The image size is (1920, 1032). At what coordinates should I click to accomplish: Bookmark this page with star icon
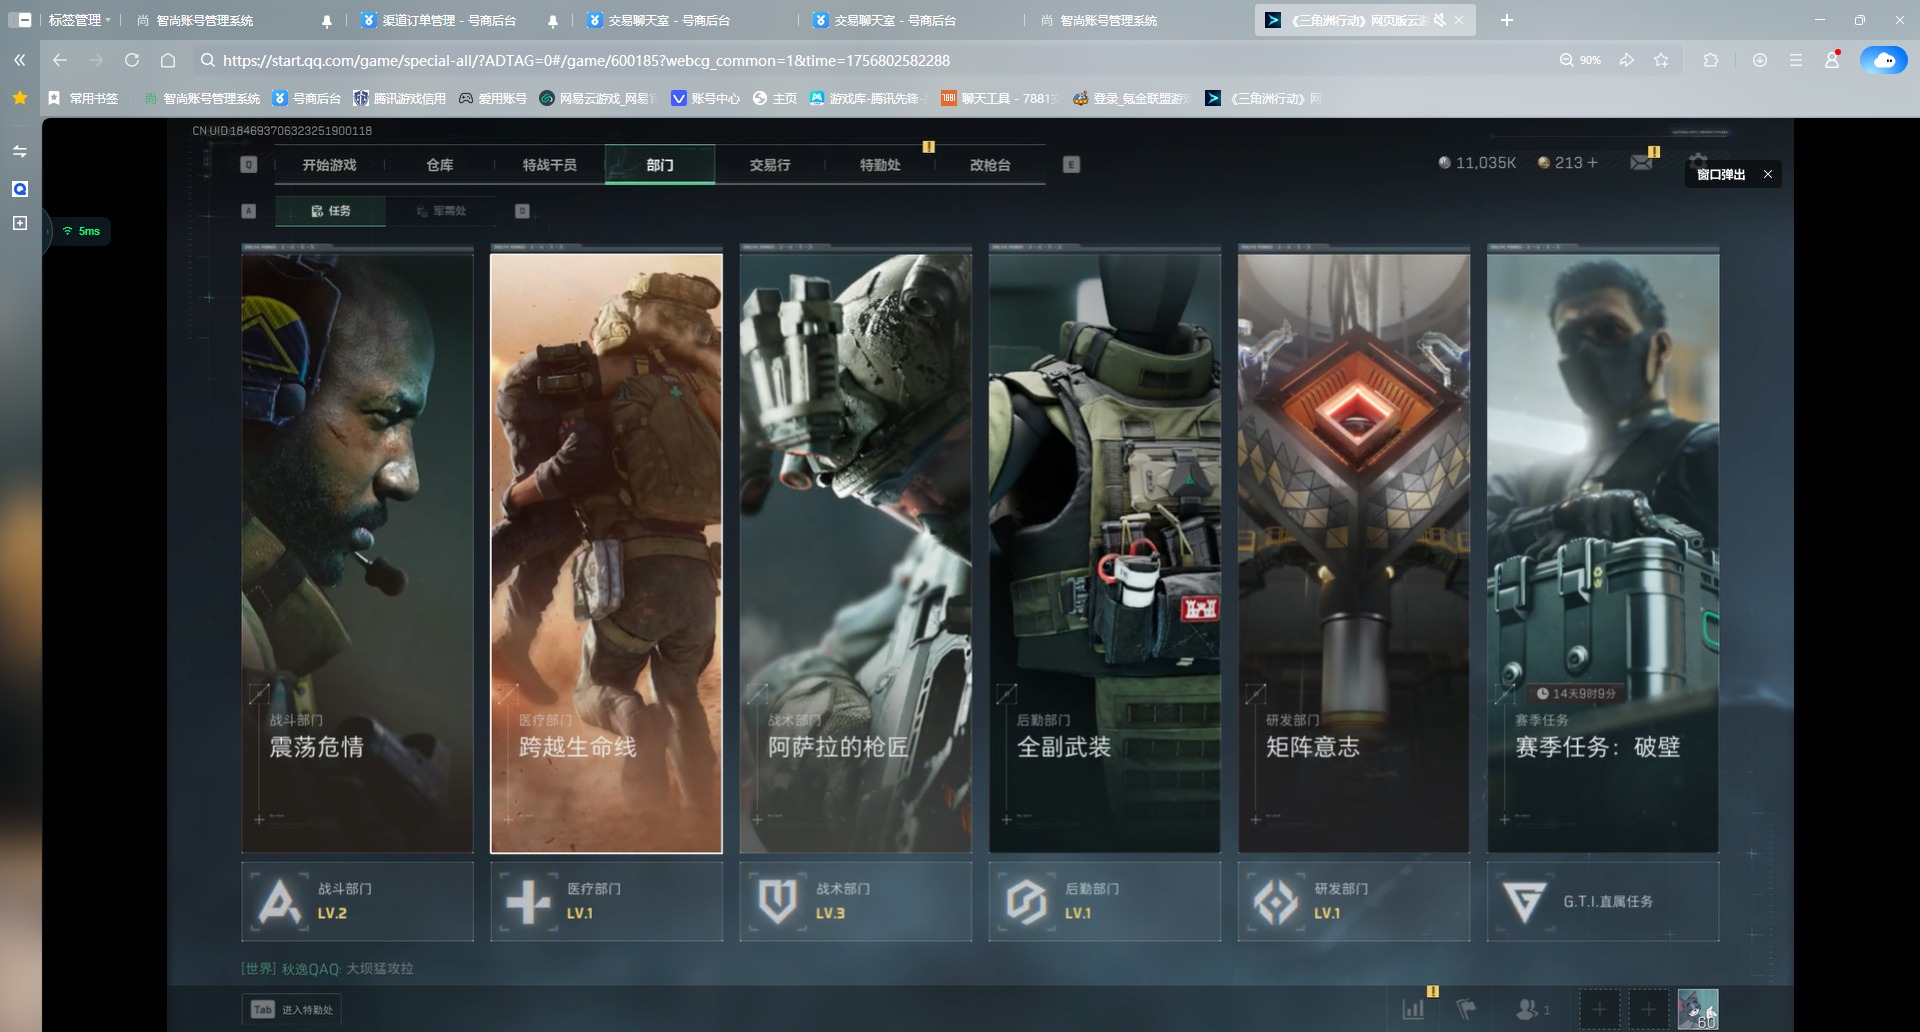(1661, 60)
